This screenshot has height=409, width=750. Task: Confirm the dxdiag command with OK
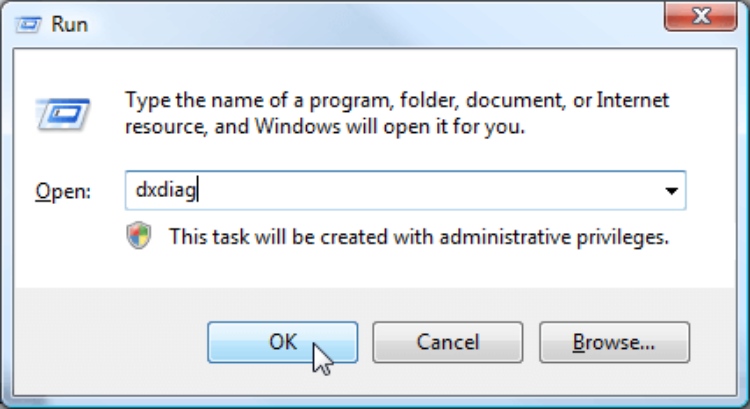tap(283, 342)
